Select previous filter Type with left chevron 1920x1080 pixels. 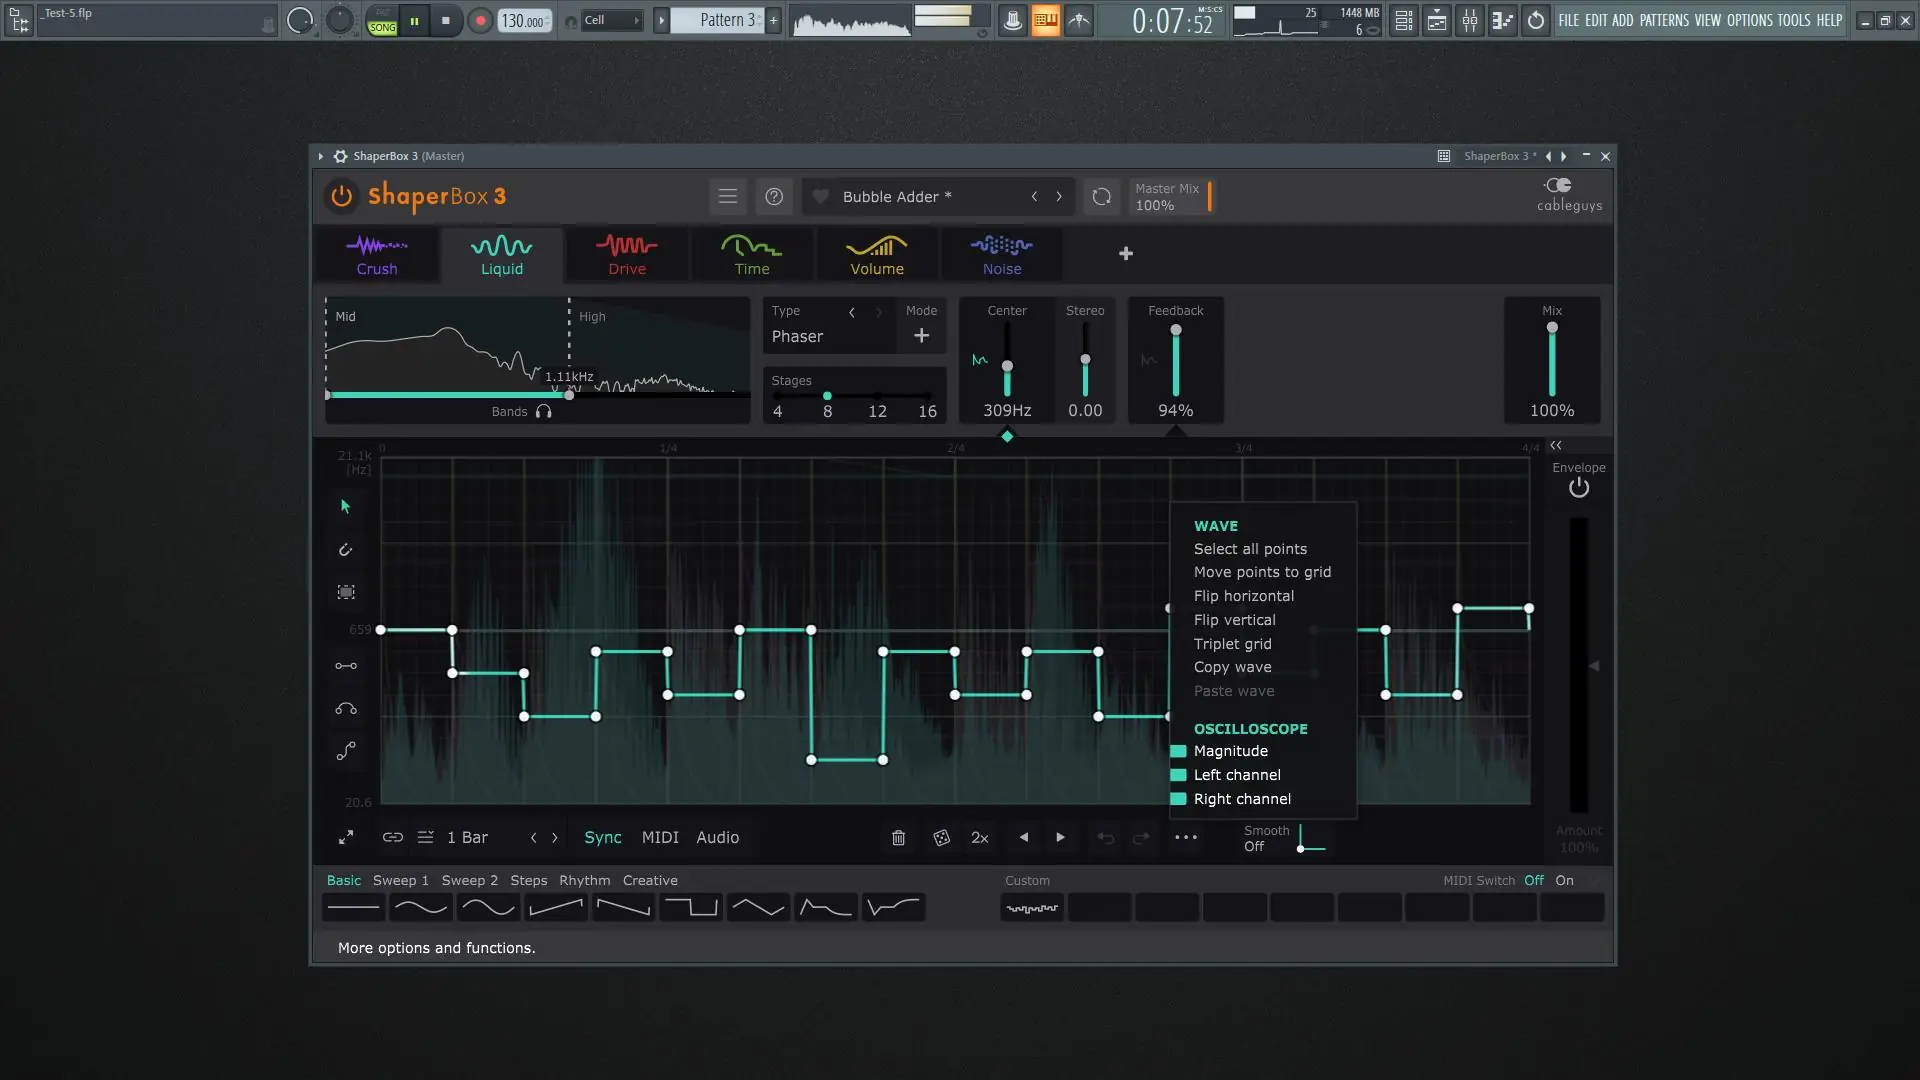click(x=852, y=312)
